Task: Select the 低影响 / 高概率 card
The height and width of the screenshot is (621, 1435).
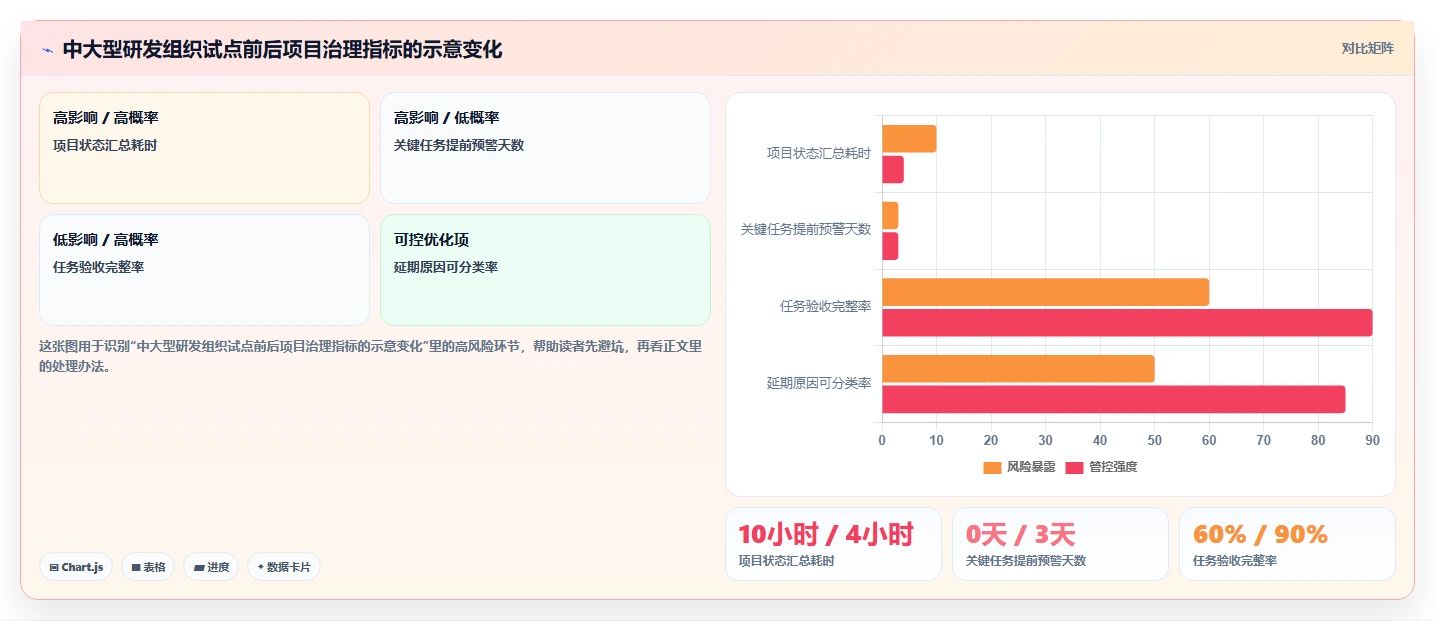Action: [204, 270]
